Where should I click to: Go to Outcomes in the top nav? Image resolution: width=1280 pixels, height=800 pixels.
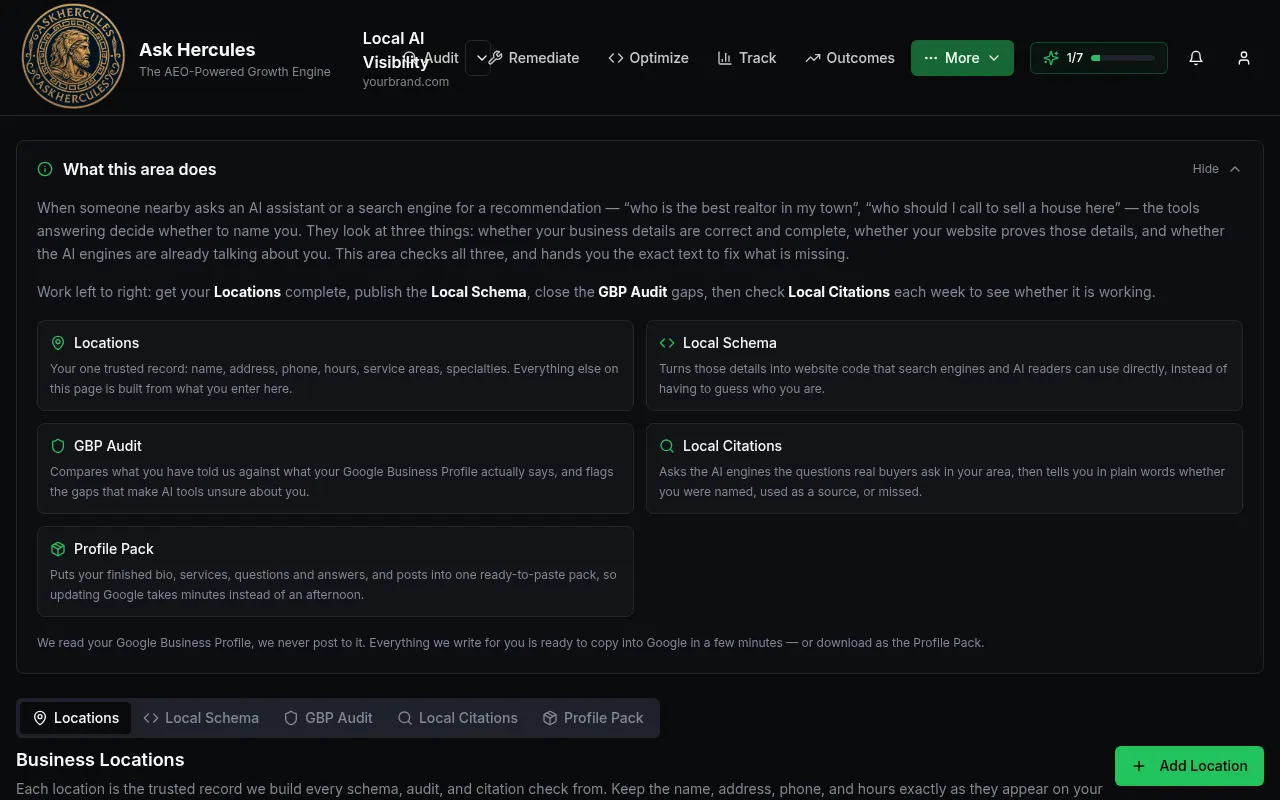point(850,58)
